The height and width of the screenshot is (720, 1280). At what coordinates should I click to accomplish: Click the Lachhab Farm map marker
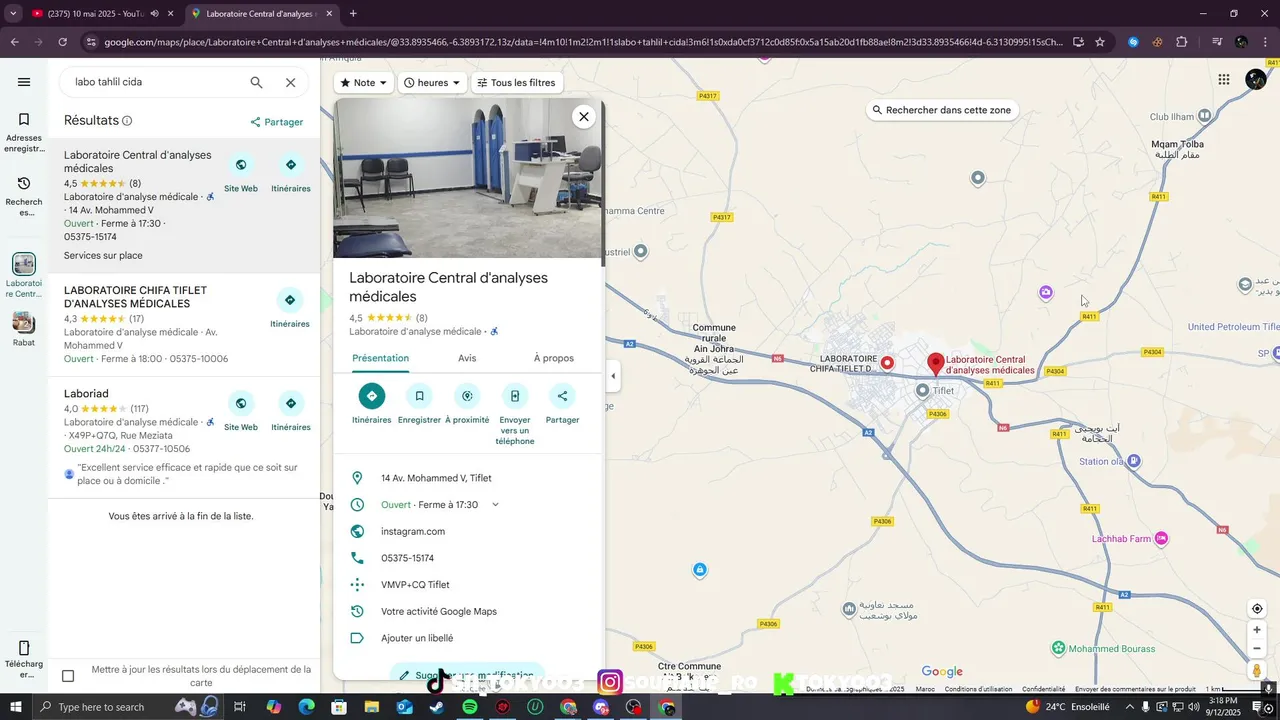tap(1161, 539)
